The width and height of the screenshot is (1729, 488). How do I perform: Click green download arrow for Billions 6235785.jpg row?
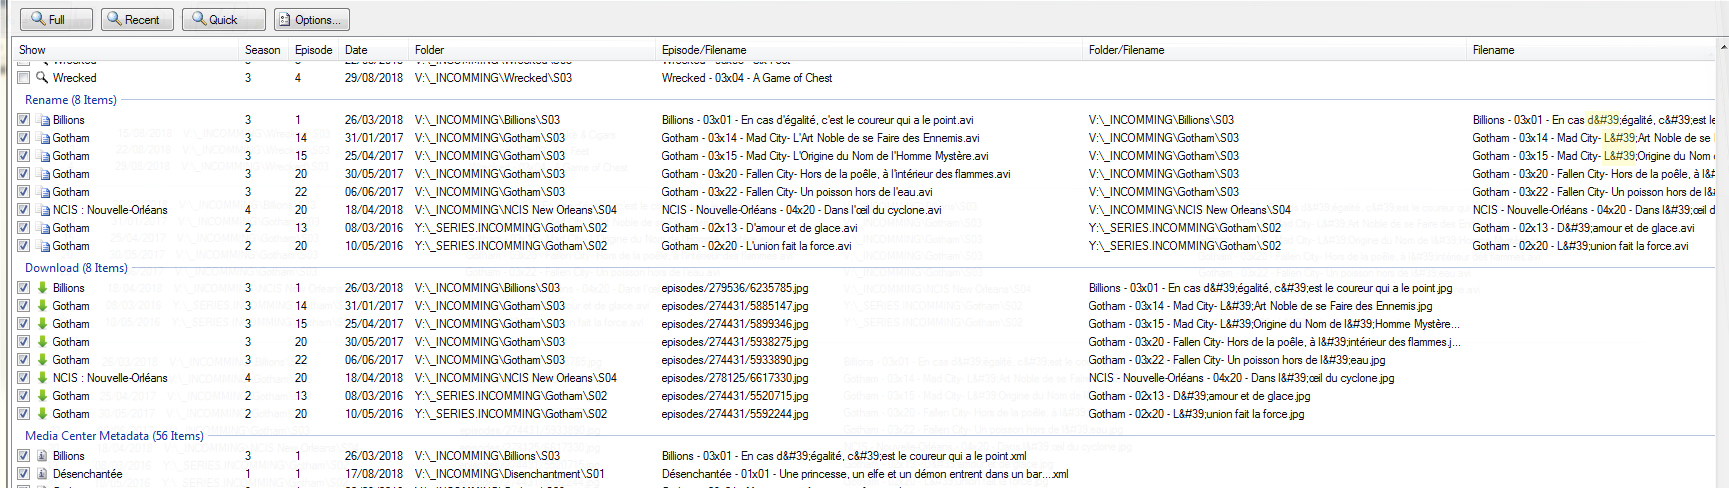[x=43, y=288]
